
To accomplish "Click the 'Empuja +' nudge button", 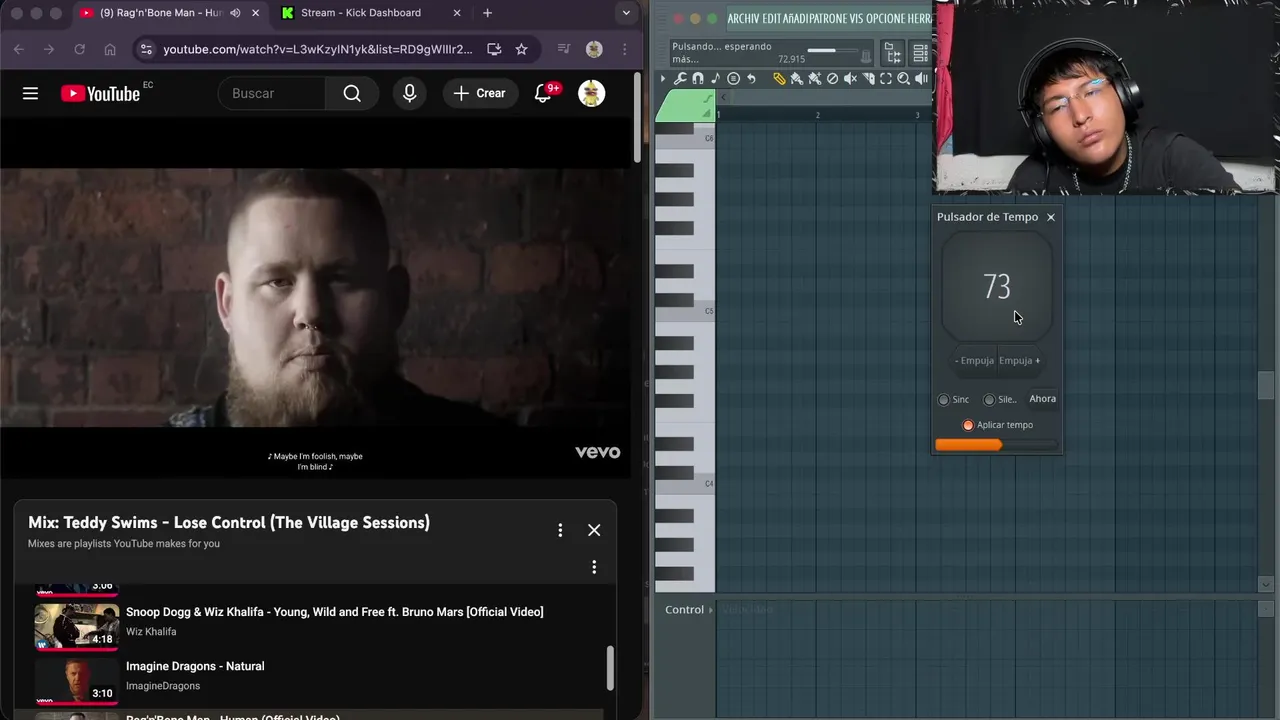I will (x=1020, y=360).
